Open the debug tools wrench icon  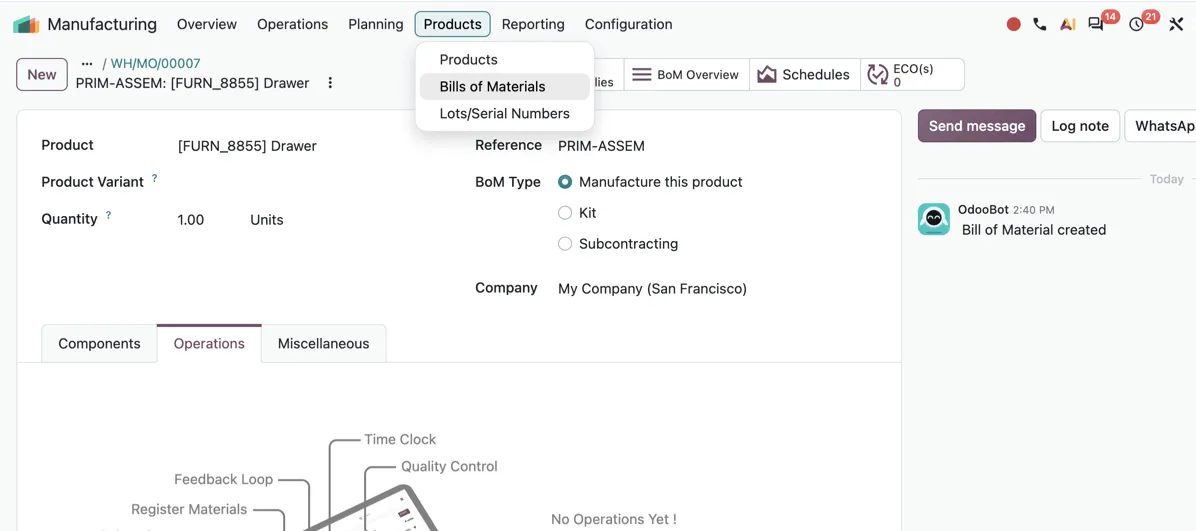coord(1175,24)
